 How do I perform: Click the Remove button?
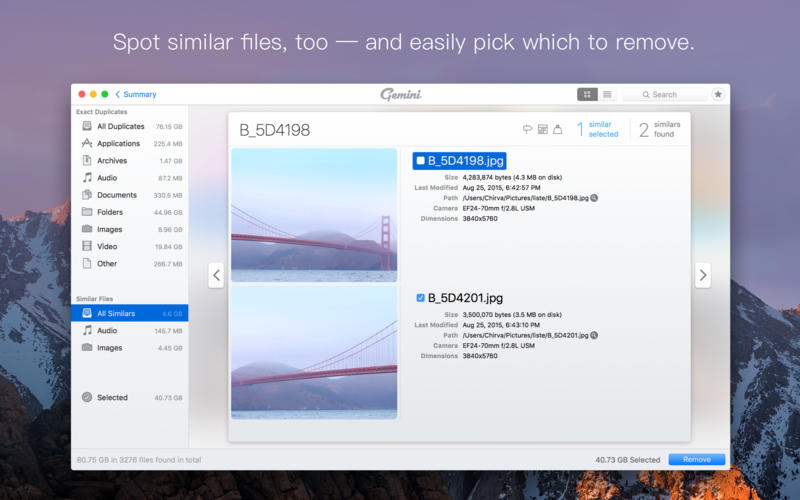(697, 460)
